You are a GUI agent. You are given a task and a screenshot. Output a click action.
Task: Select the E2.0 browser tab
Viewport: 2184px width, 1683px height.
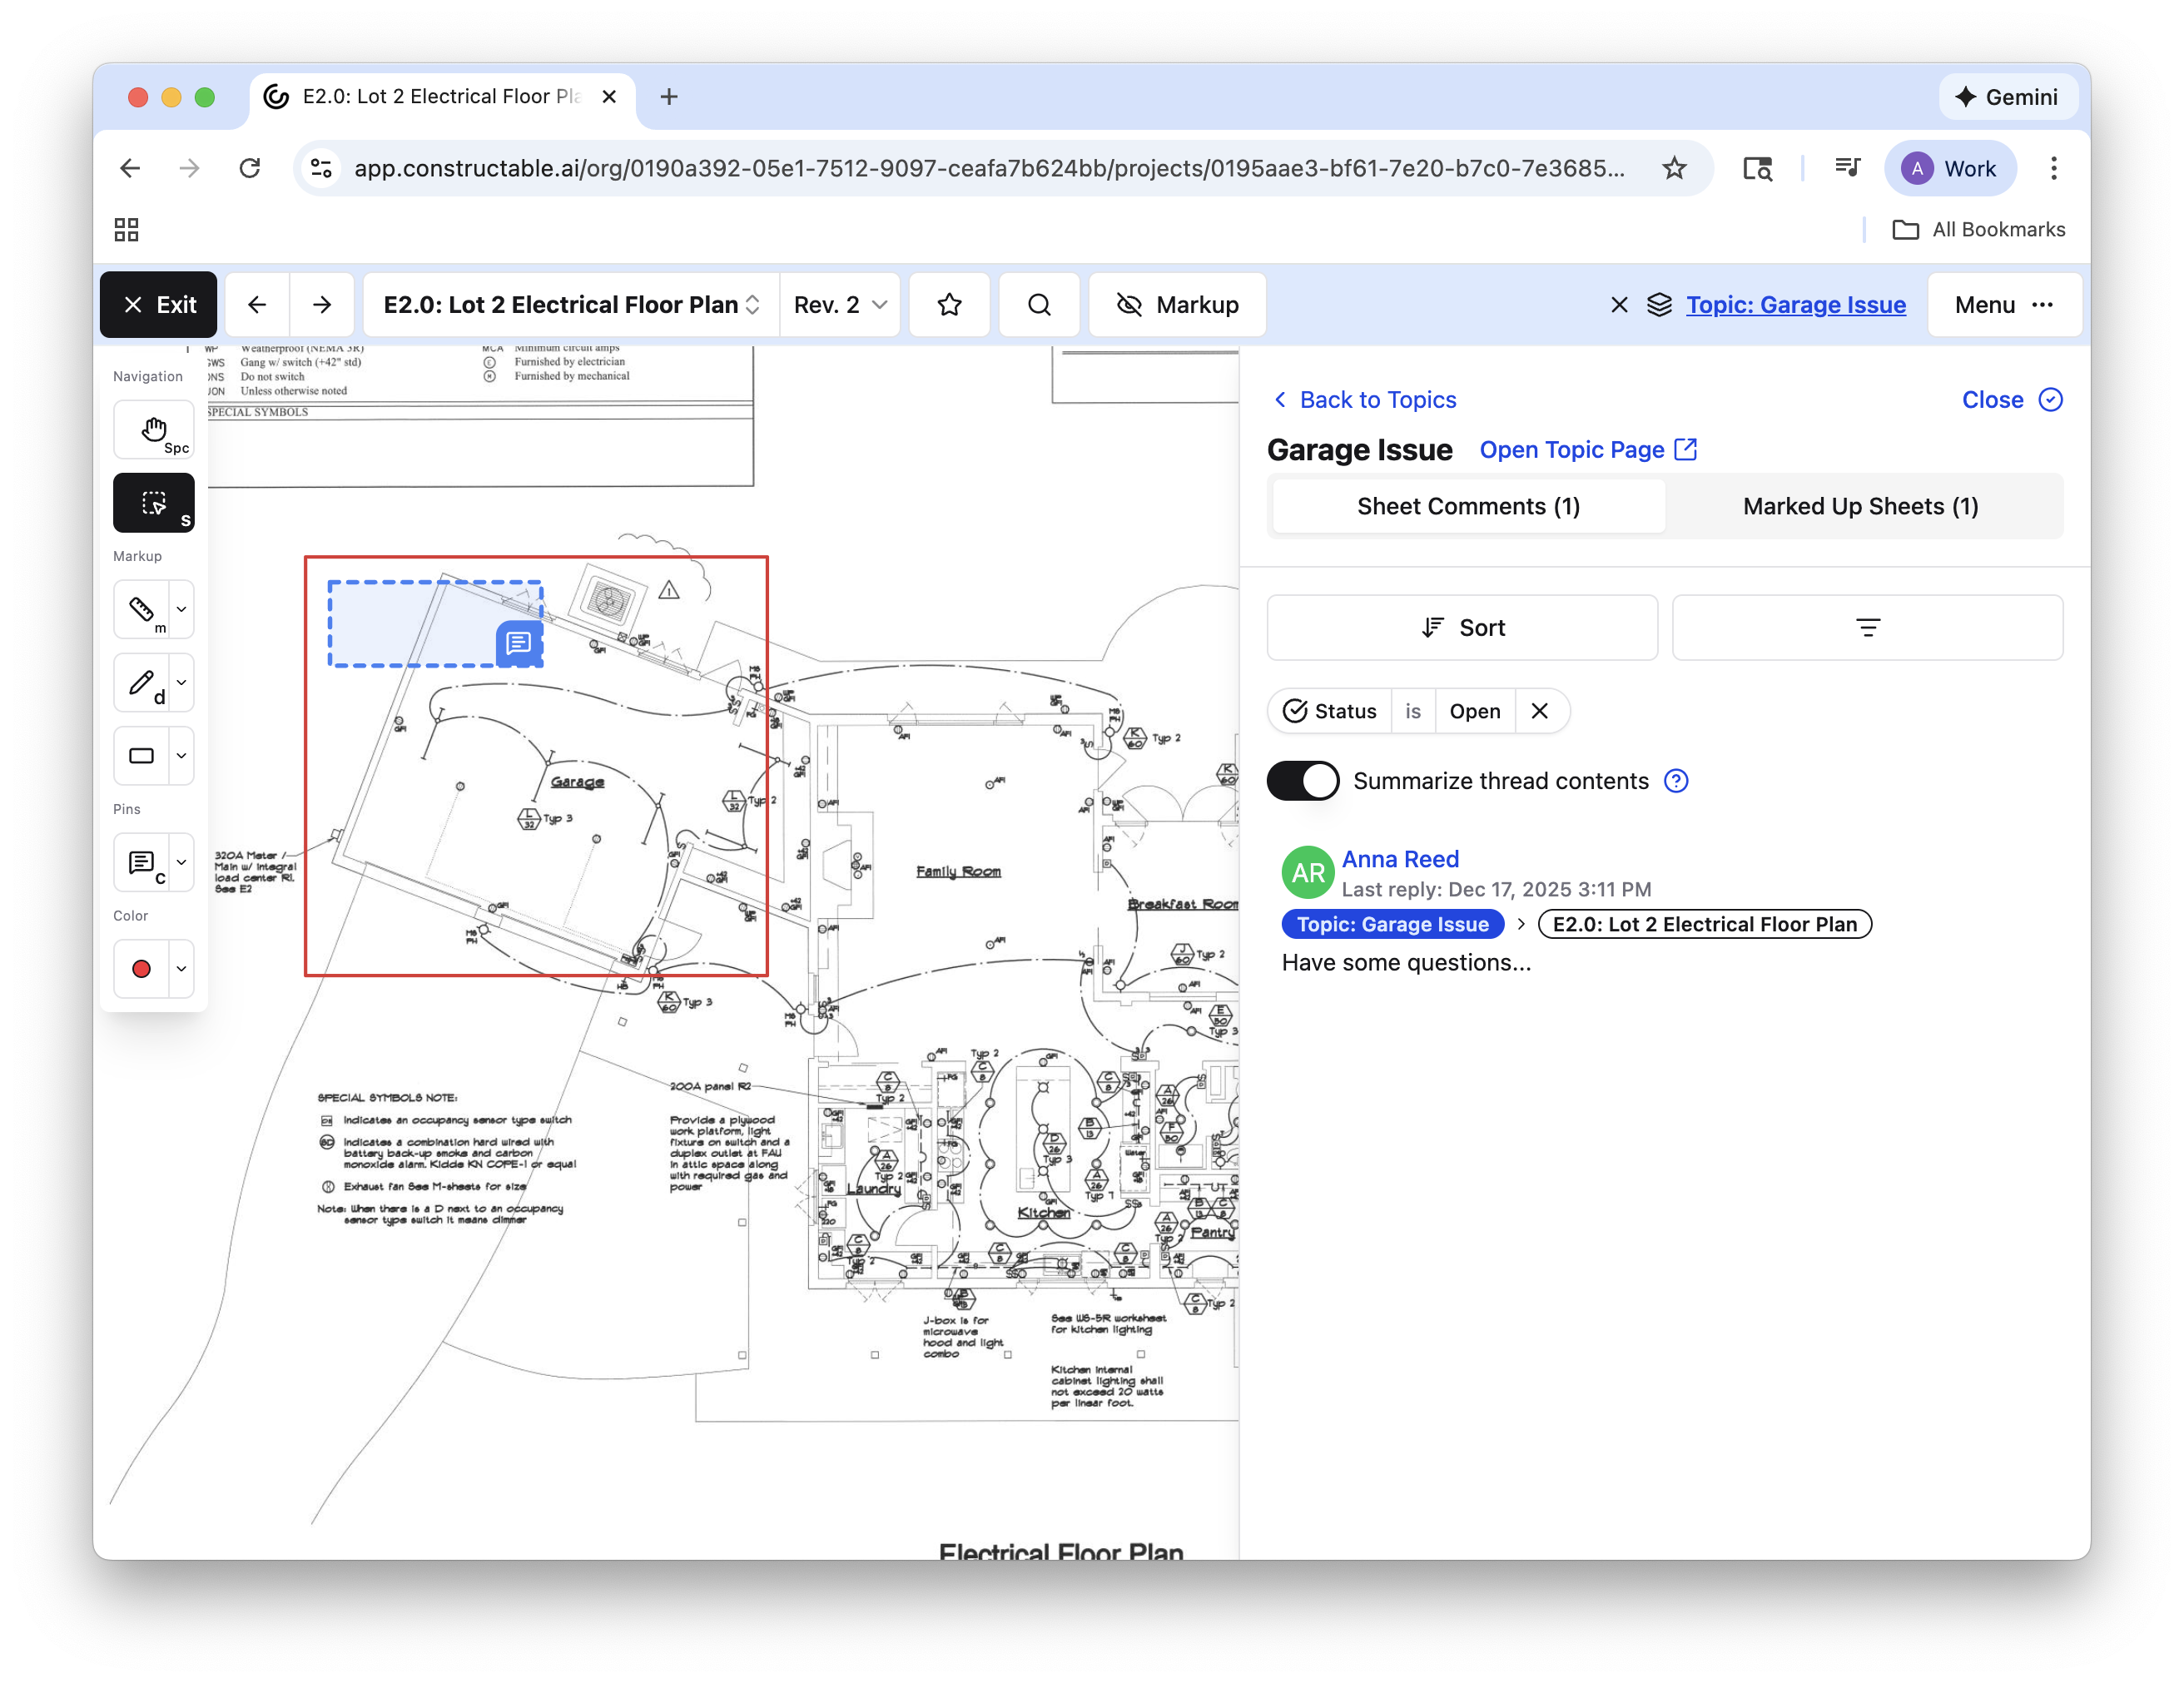click(442, 96)
